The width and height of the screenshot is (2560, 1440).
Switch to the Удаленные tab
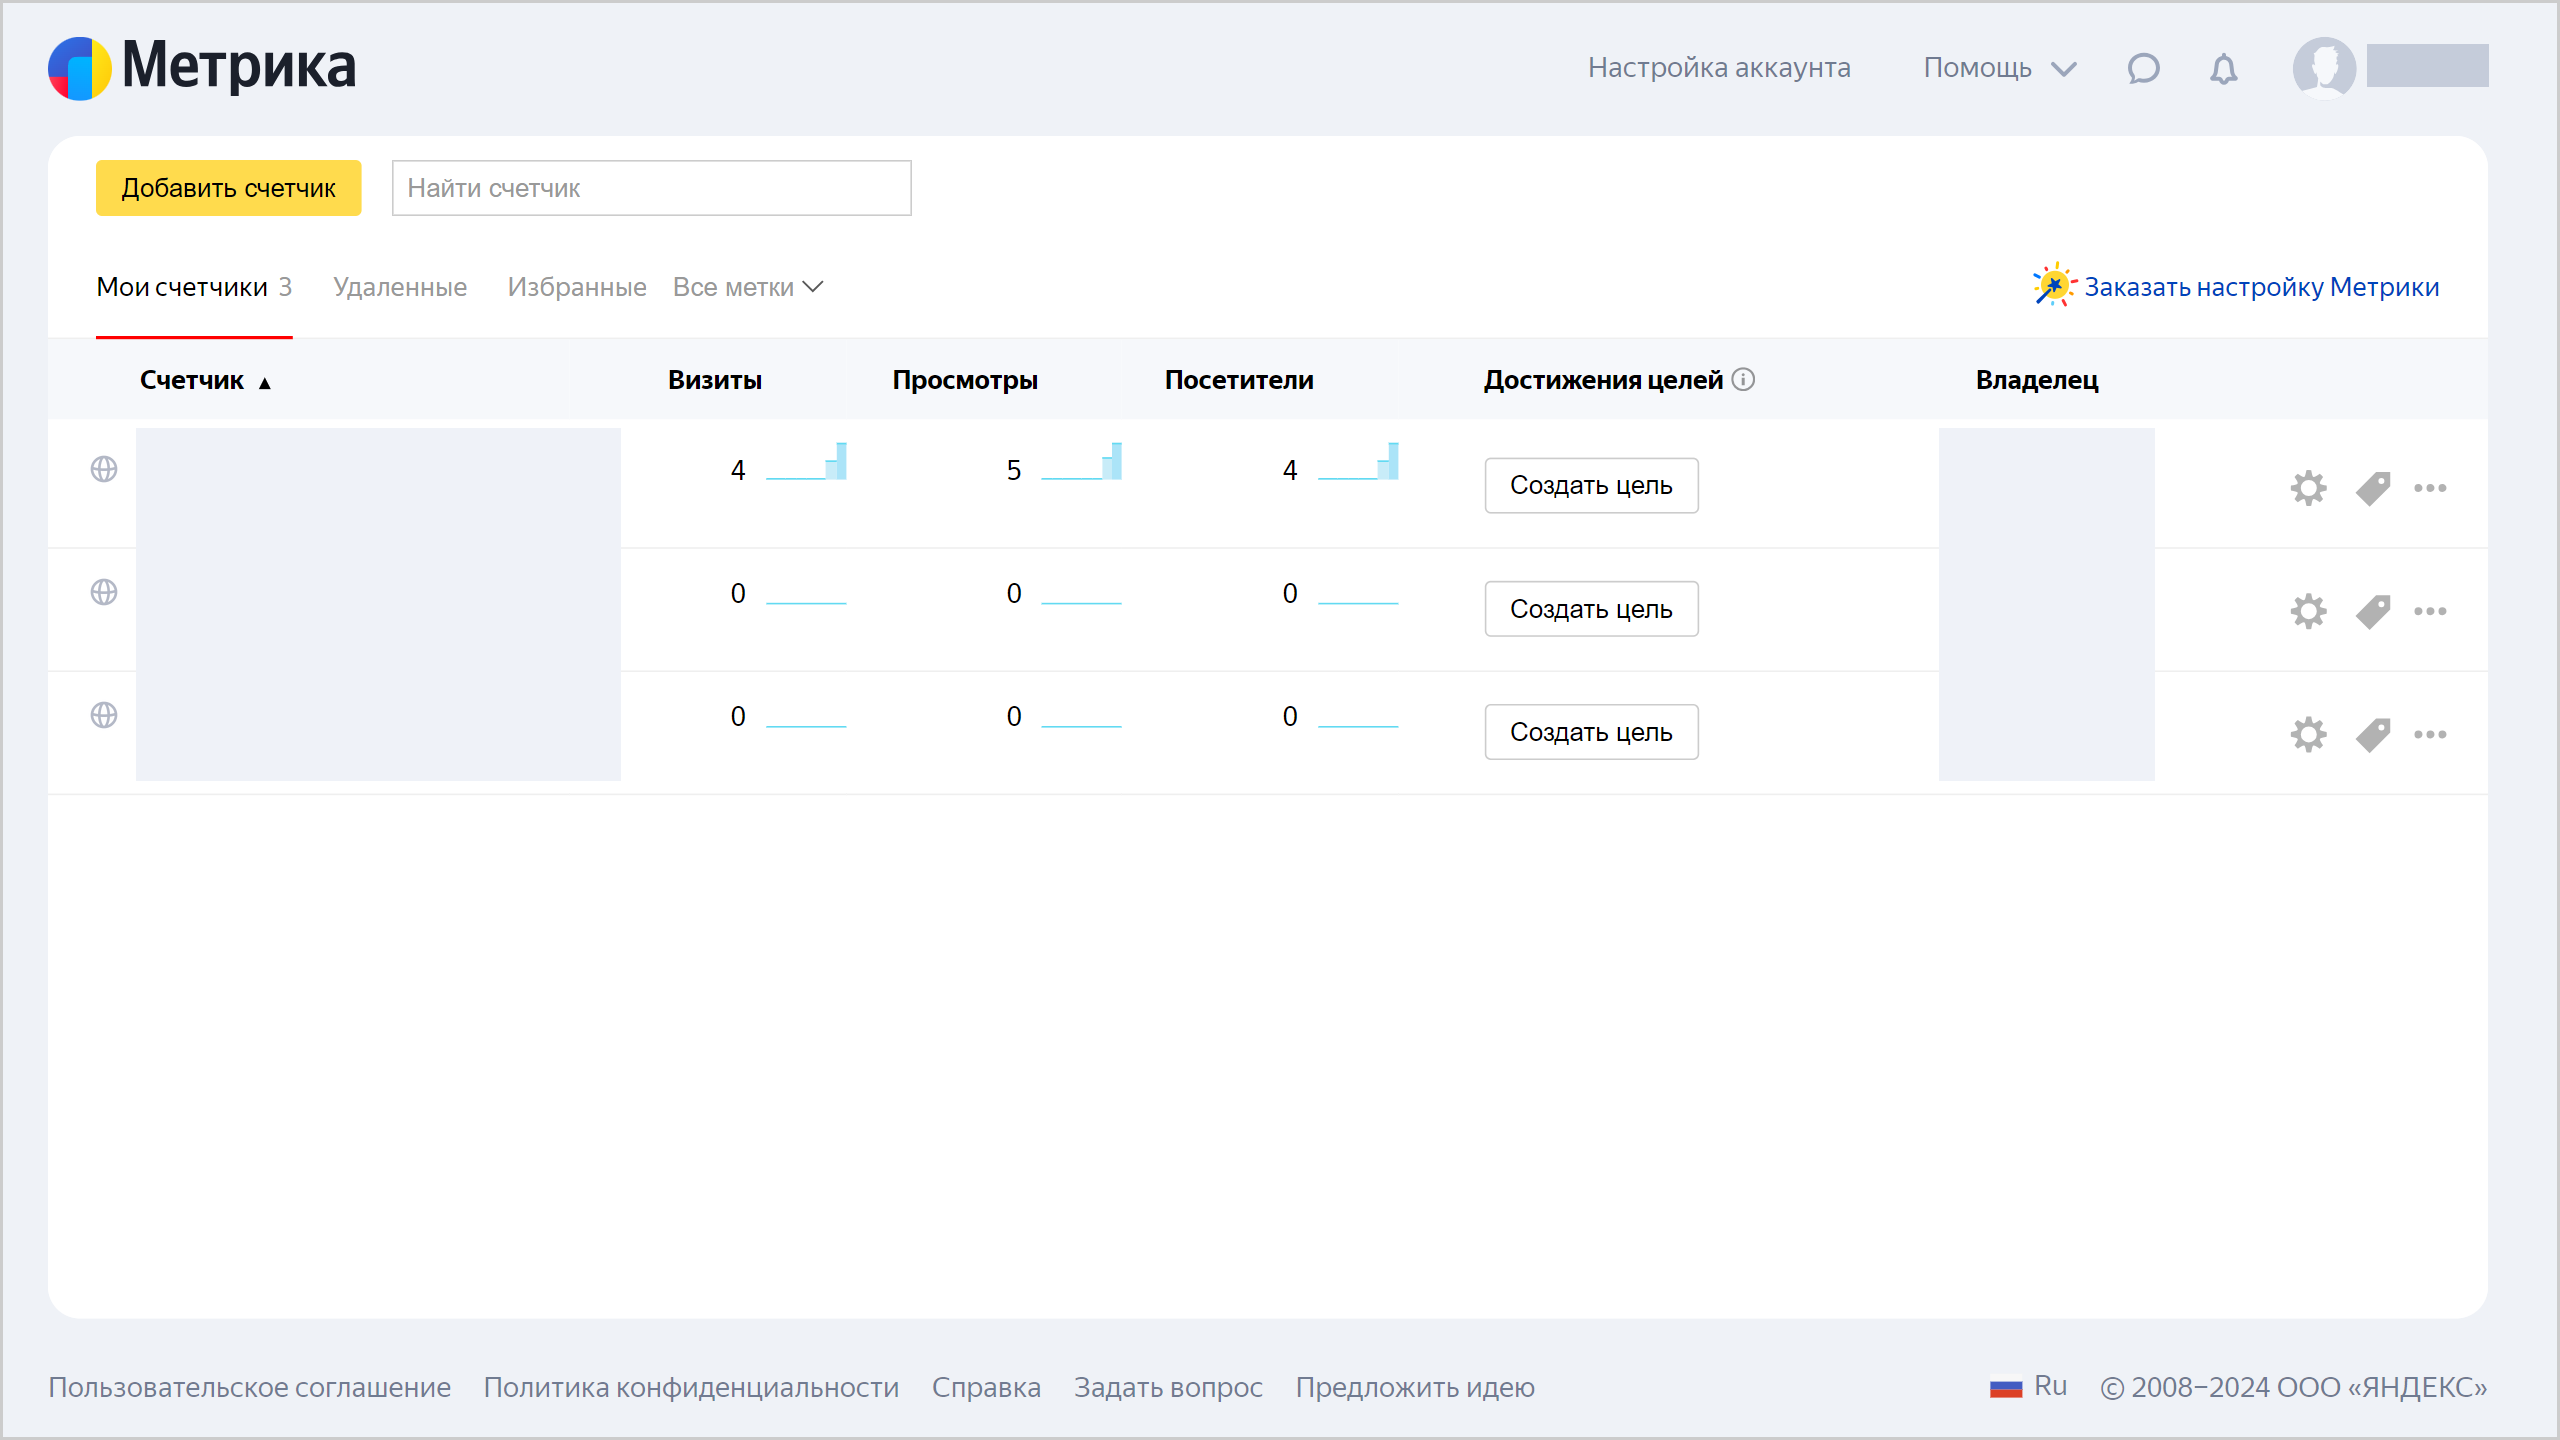[x=400, y=287]
